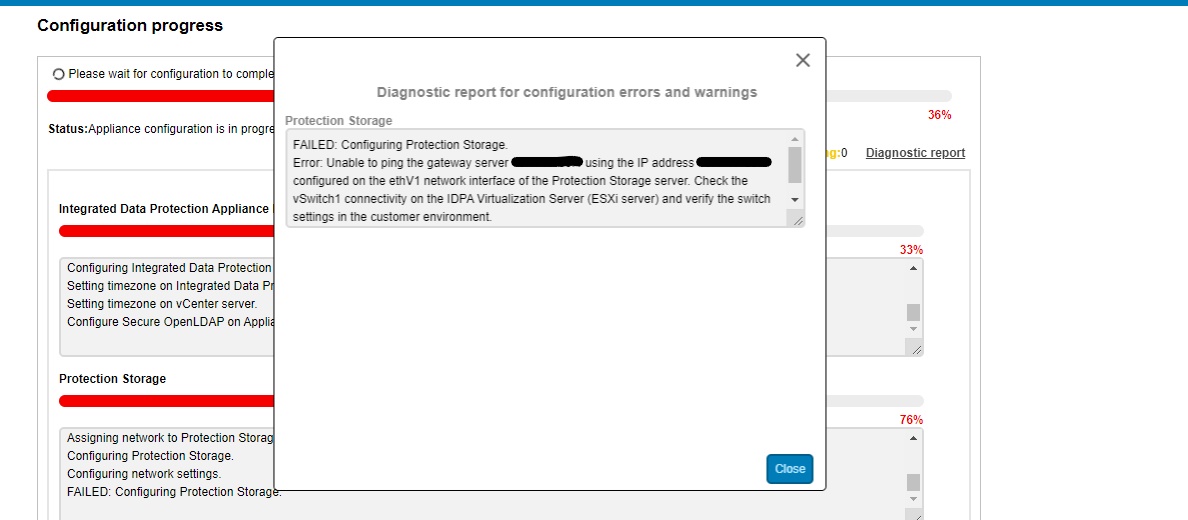Click scroll-down arrow of the Appliance log box
Viewport: 1188px width, 520px height.
(913, 329)
